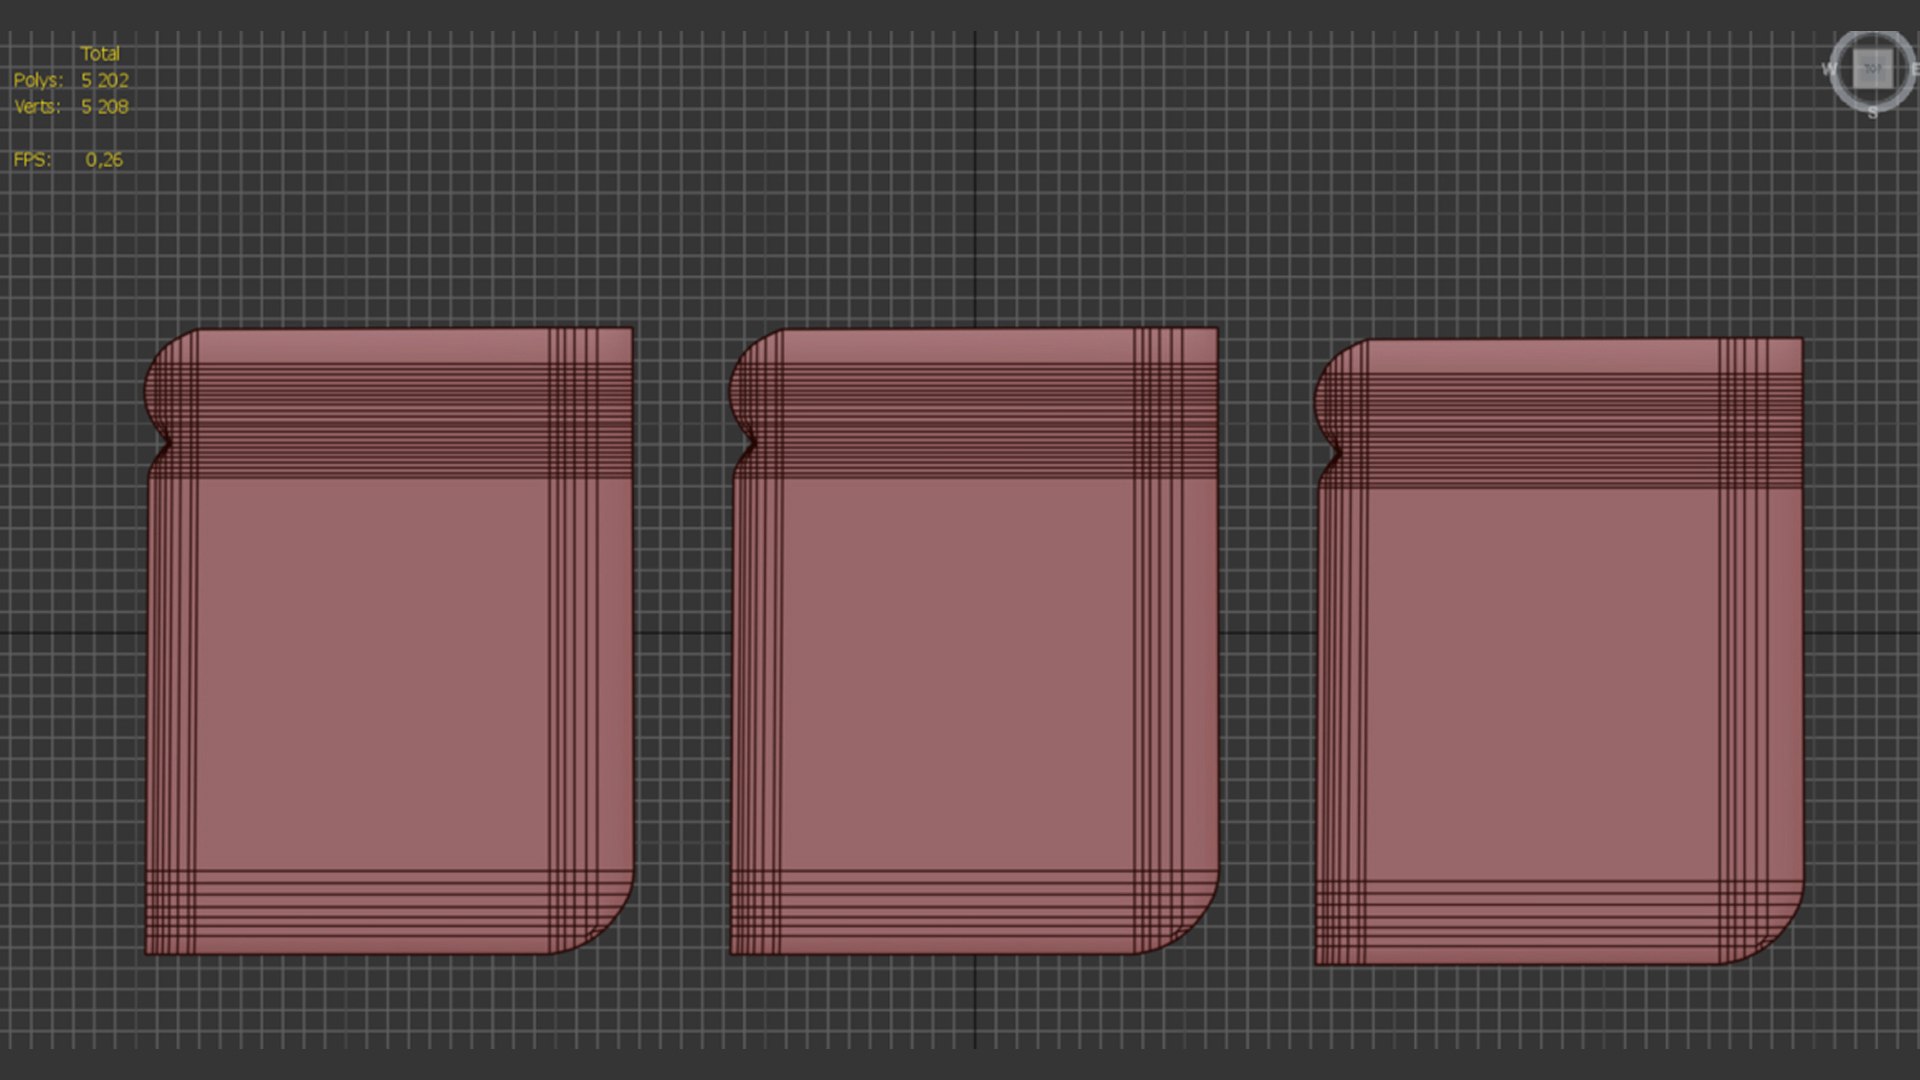The height and width of the screenshot is (1080, 1920).
Task: Click the ViewCube W compass label
Action: 1829,69
